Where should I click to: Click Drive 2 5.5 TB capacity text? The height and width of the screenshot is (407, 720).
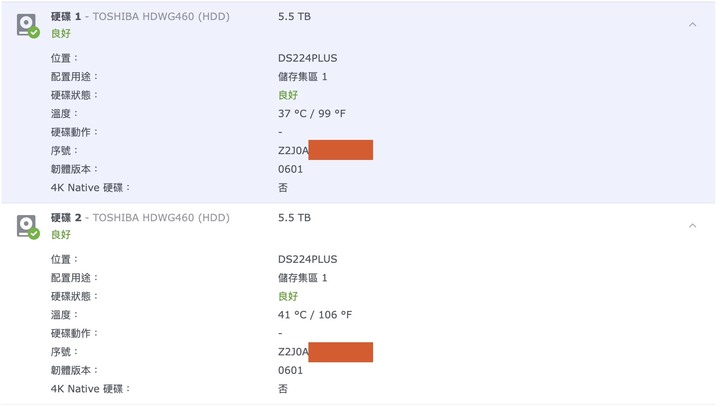click(x=294, y=218)
